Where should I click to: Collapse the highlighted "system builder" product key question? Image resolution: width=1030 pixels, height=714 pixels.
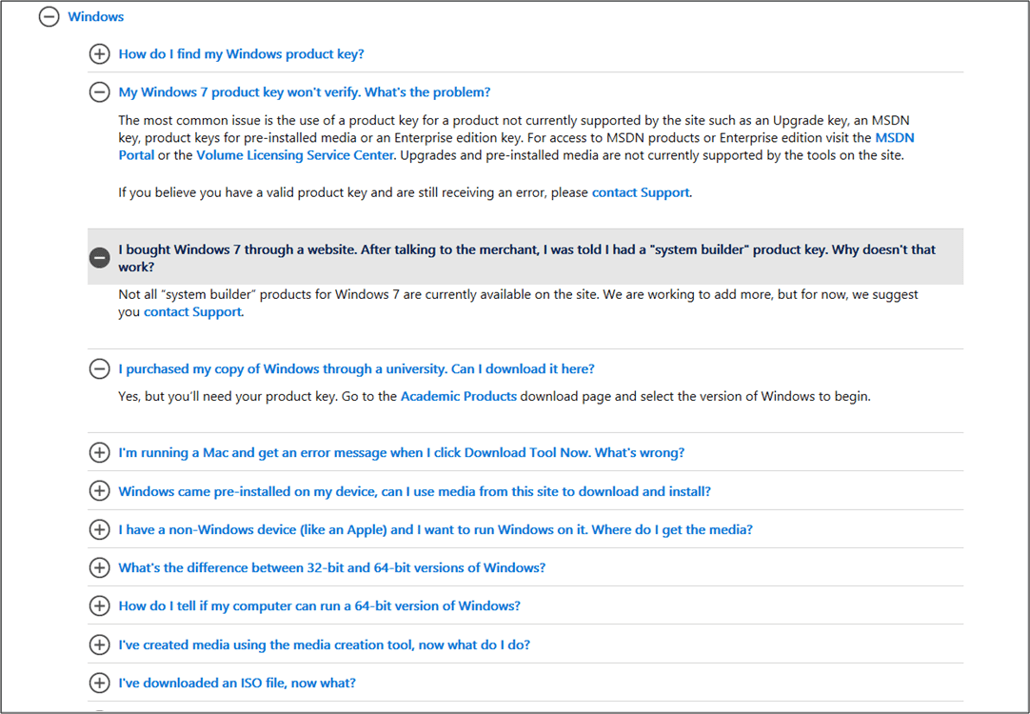click(99, 257)
